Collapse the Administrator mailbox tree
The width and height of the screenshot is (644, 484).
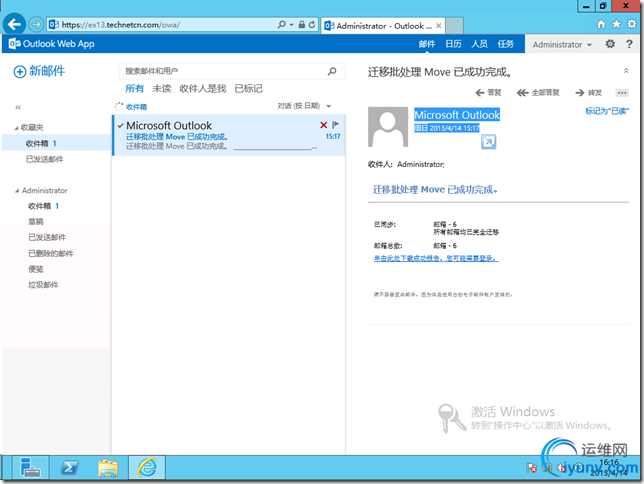pos(17,191)
